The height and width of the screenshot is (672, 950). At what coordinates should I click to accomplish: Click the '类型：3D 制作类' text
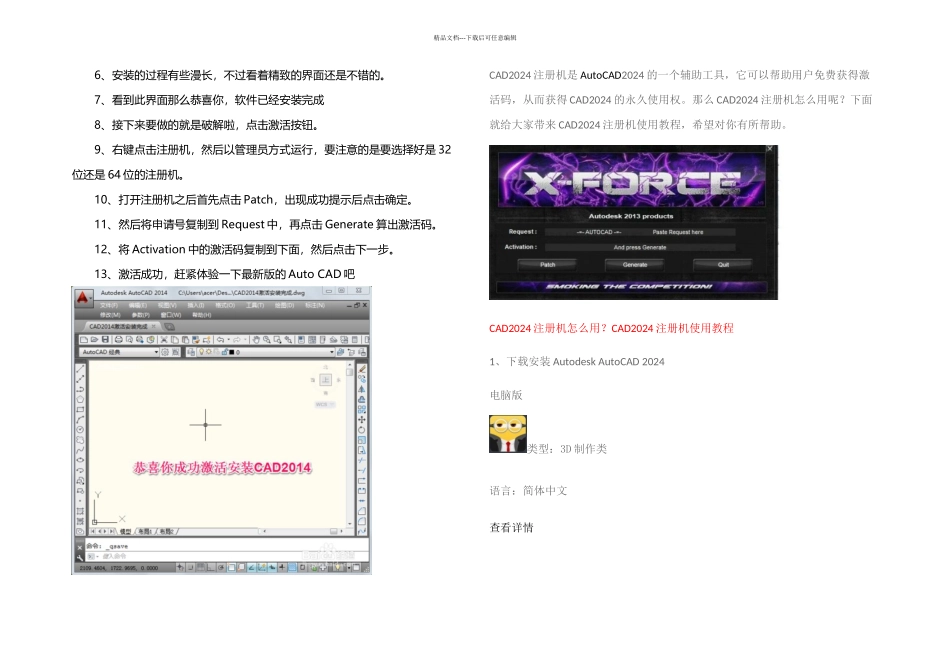[567, 449]
